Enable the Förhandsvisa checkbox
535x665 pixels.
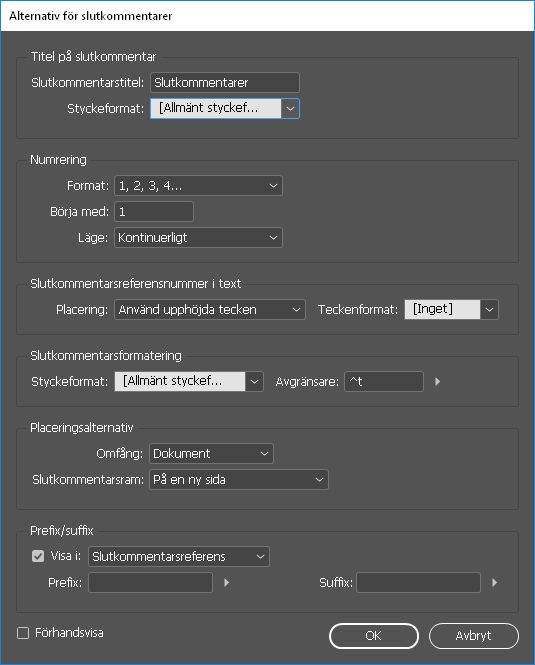coord(23,633)
